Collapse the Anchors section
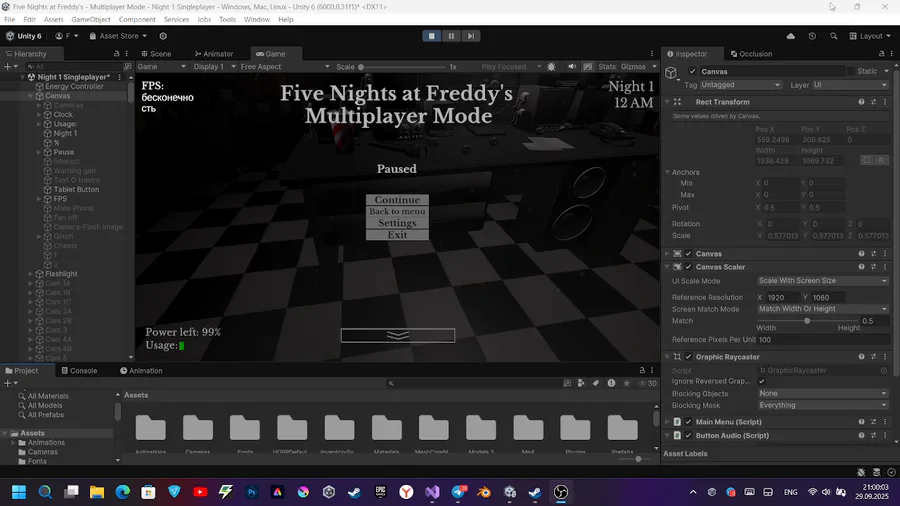The height and width of the screenshot is (506, 900). coord(668,172)
